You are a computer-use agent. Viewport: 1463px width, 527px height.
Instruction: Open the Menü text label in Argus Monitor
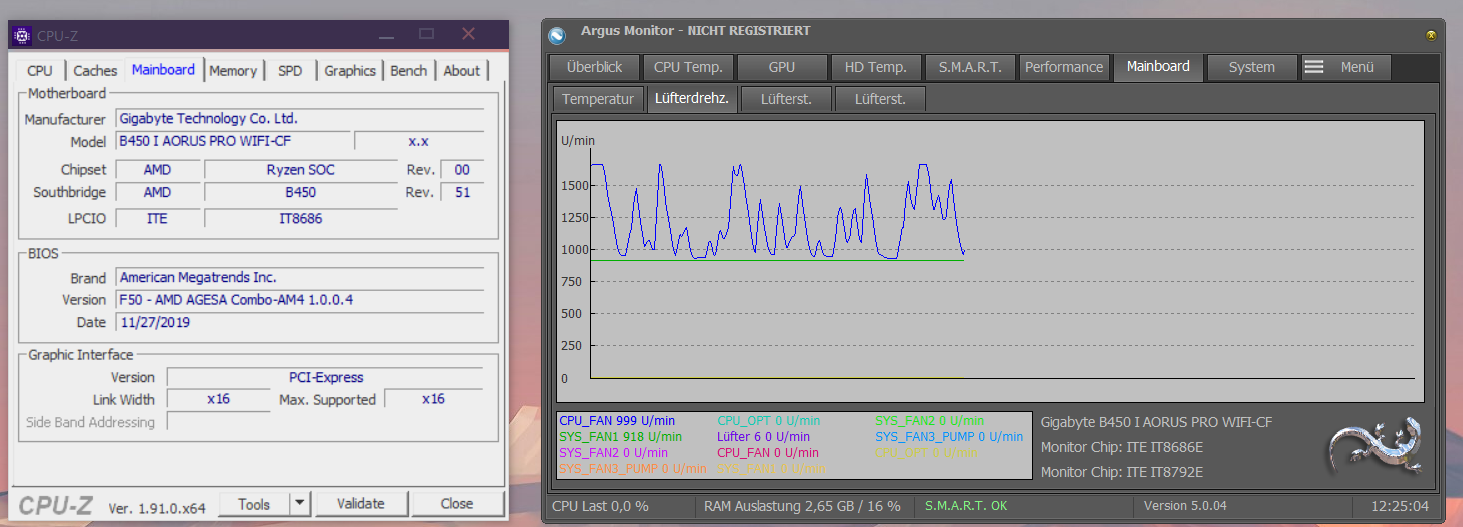[x=1357, y=67]
